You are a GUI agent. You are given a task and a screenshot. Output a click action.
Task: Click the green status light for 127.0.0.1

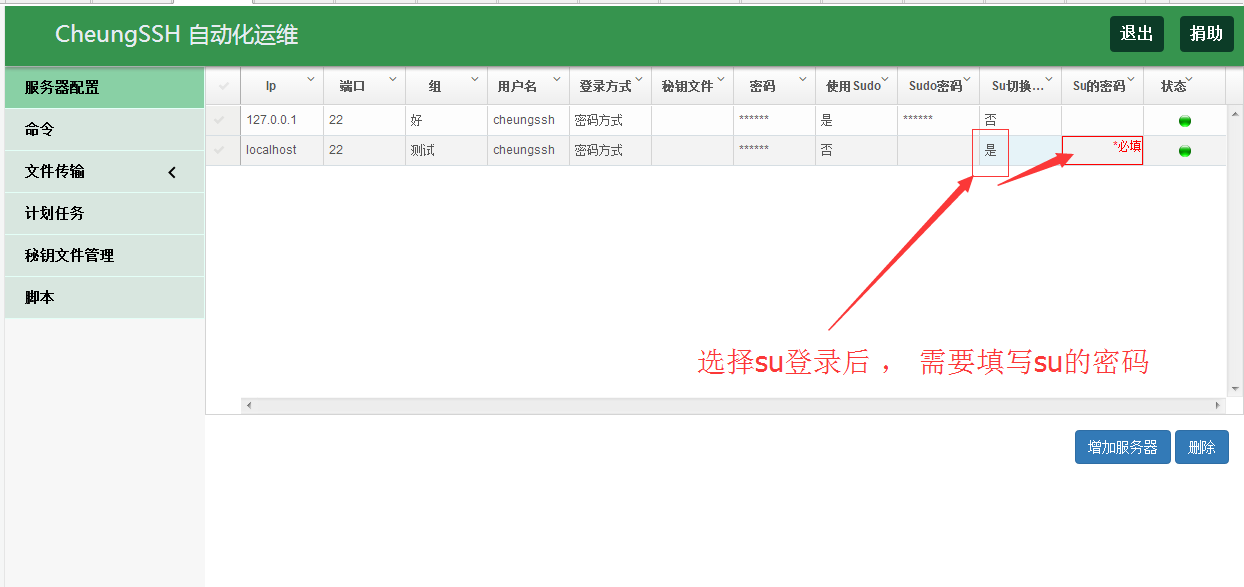pyautogui.click(x=1185, y=121)
